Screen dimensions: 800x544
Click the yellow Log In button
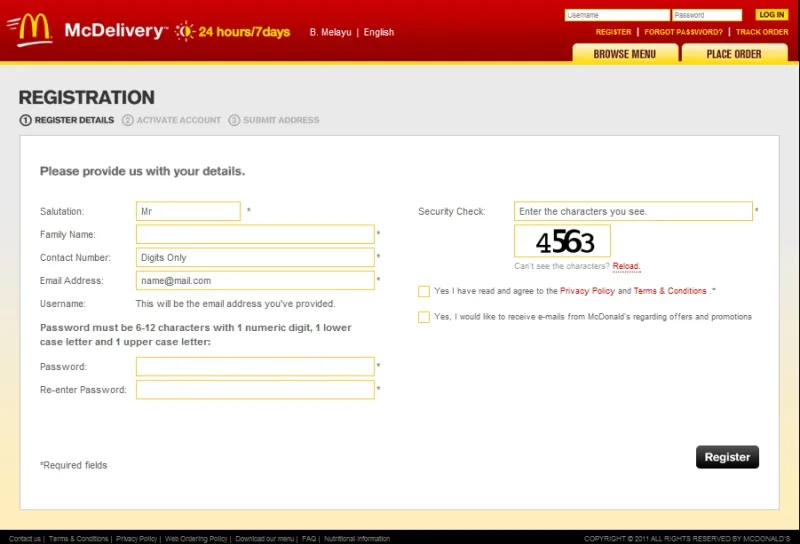771,15
